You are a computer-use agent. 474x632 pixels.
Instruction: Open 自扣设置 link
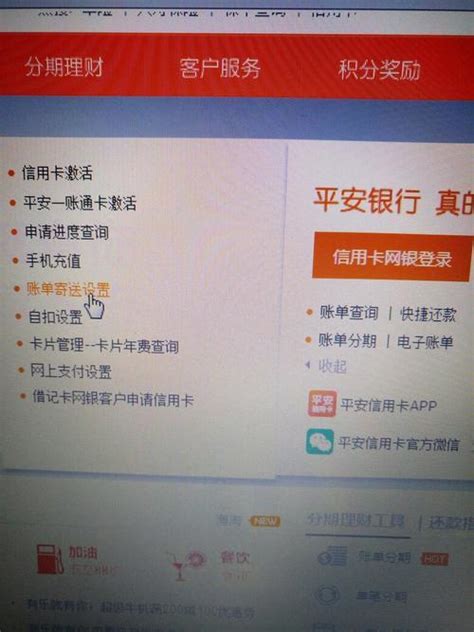[56, 317]
